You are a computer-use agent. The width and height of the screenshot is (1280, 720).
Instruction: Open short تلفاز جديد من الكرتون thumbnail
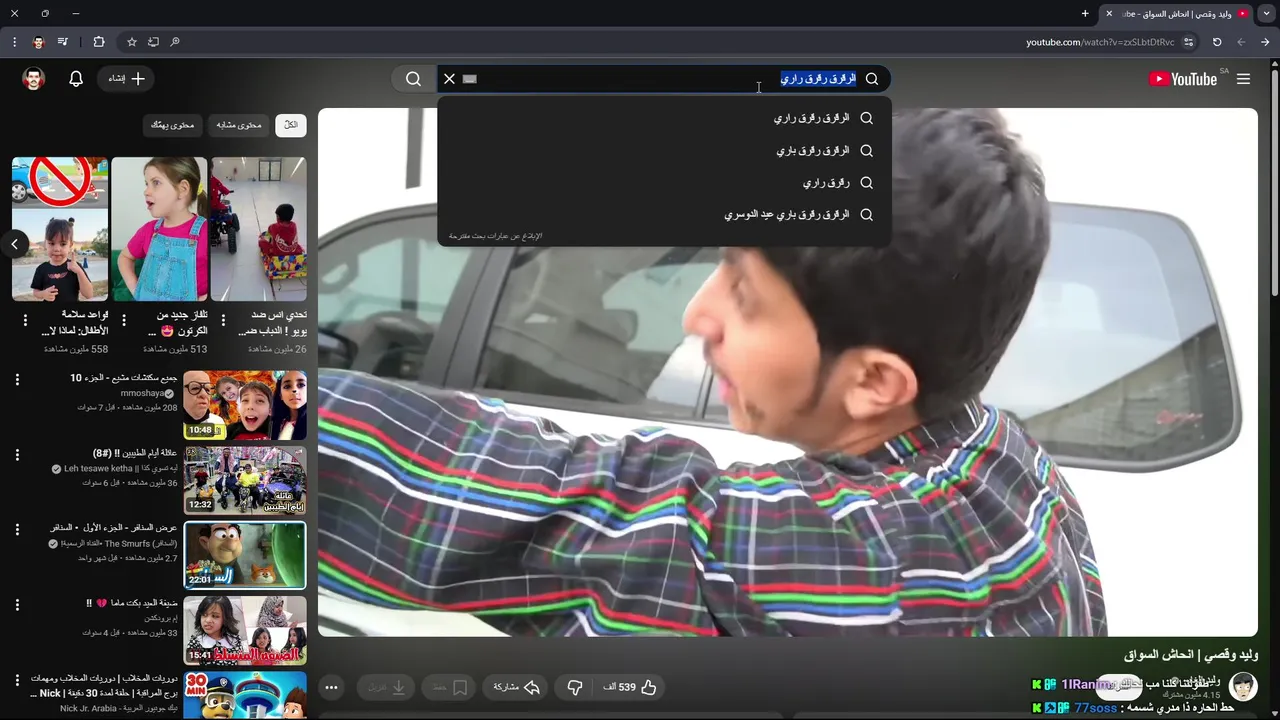159,229
